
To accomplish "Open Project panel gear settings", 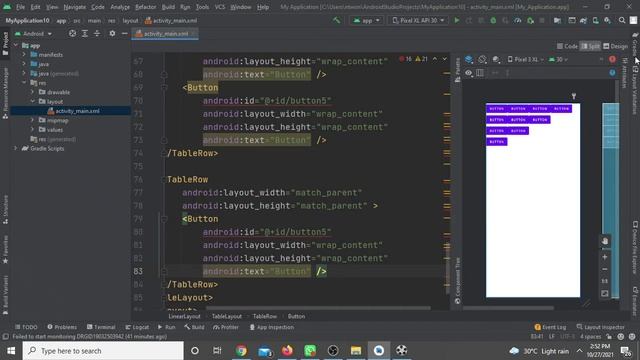I will click(x=112, y=33).
